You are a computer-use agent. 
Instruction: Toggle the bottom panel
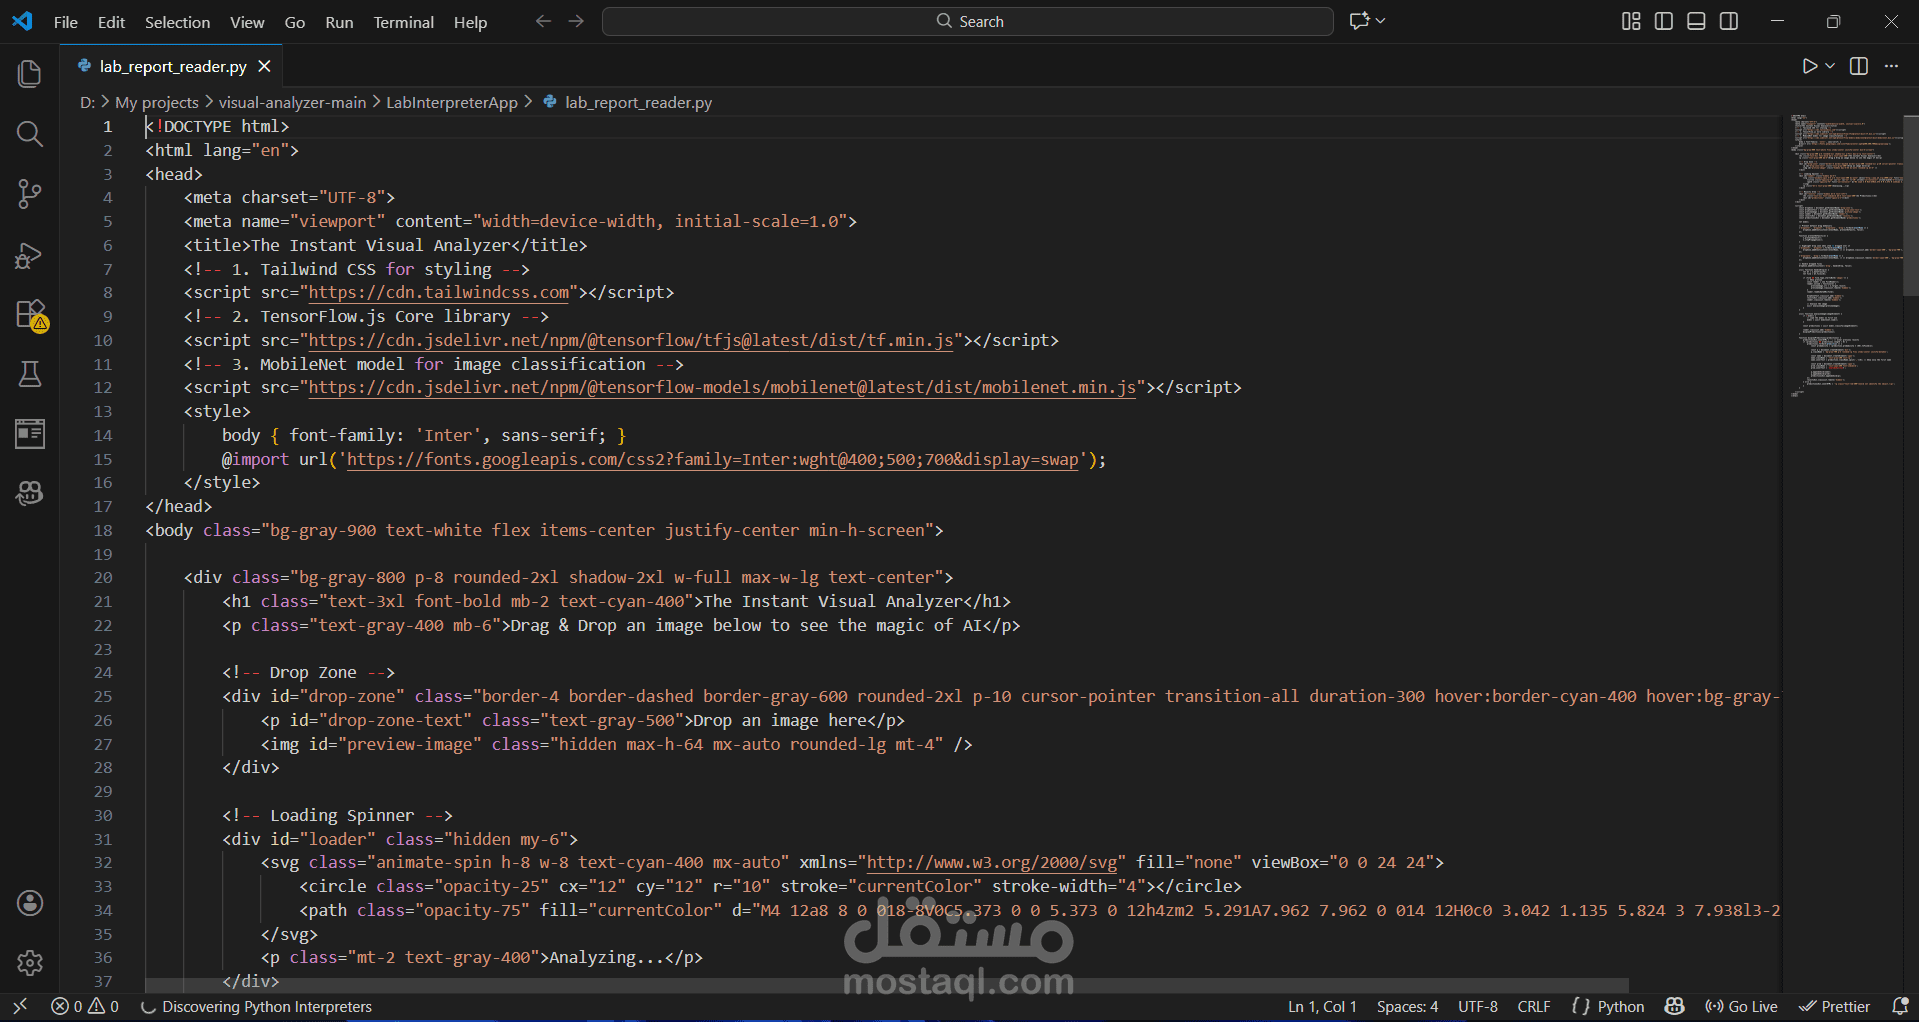pyautogui.click(x=1696, y=21)
